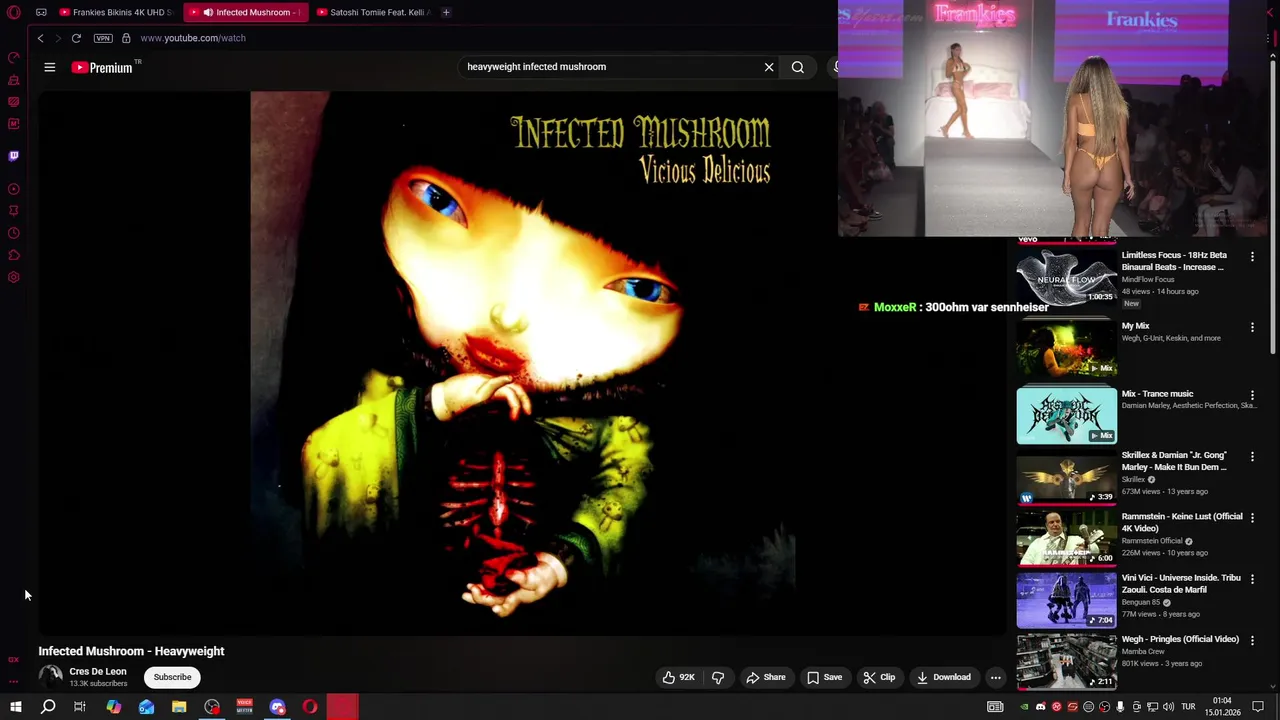Click the Infected Mushroom Heavyweight video player
Image resolution: width=1280 pixels, height=720 pixels.
click(522, 363)
